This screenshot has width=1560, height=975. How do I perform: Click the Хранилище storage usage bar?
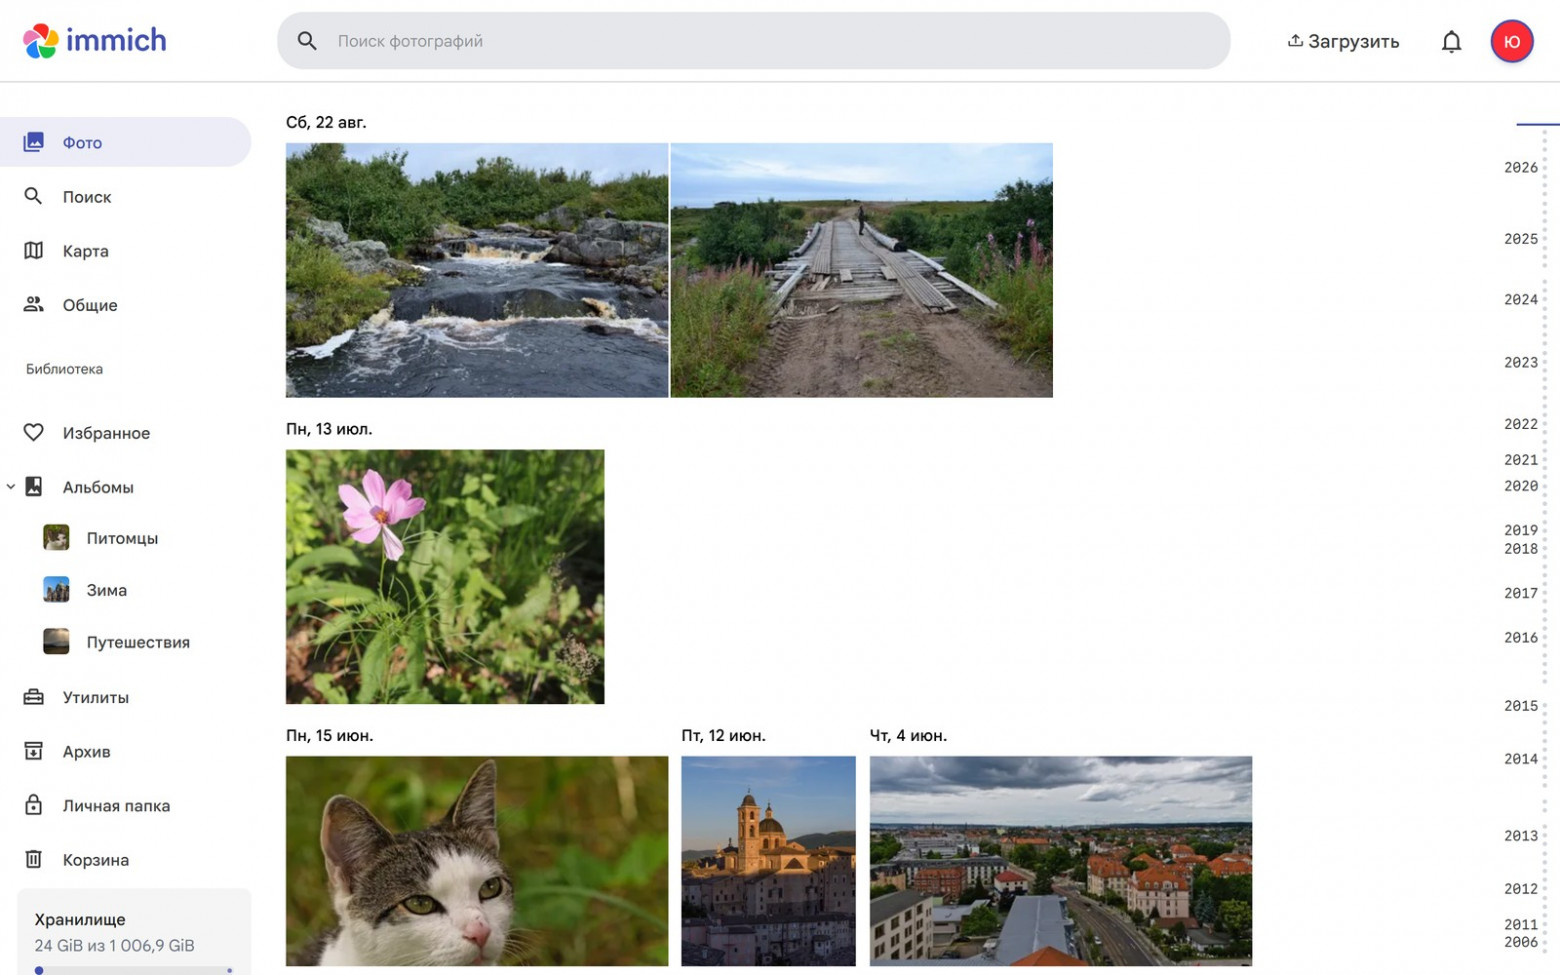[x=134, y=970]
